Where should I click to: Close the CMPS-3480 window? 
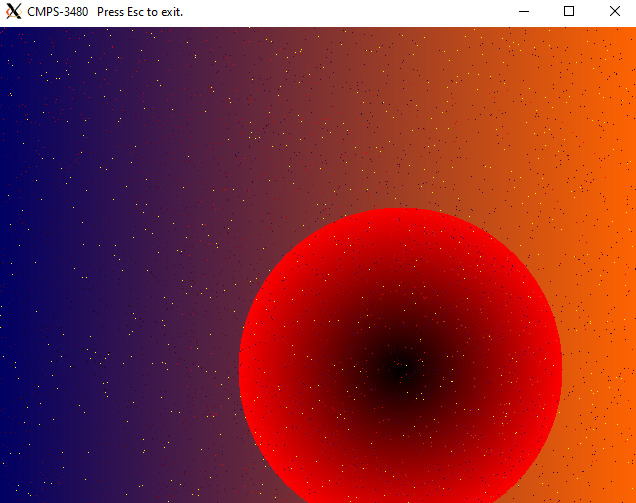tap(615, 11)
